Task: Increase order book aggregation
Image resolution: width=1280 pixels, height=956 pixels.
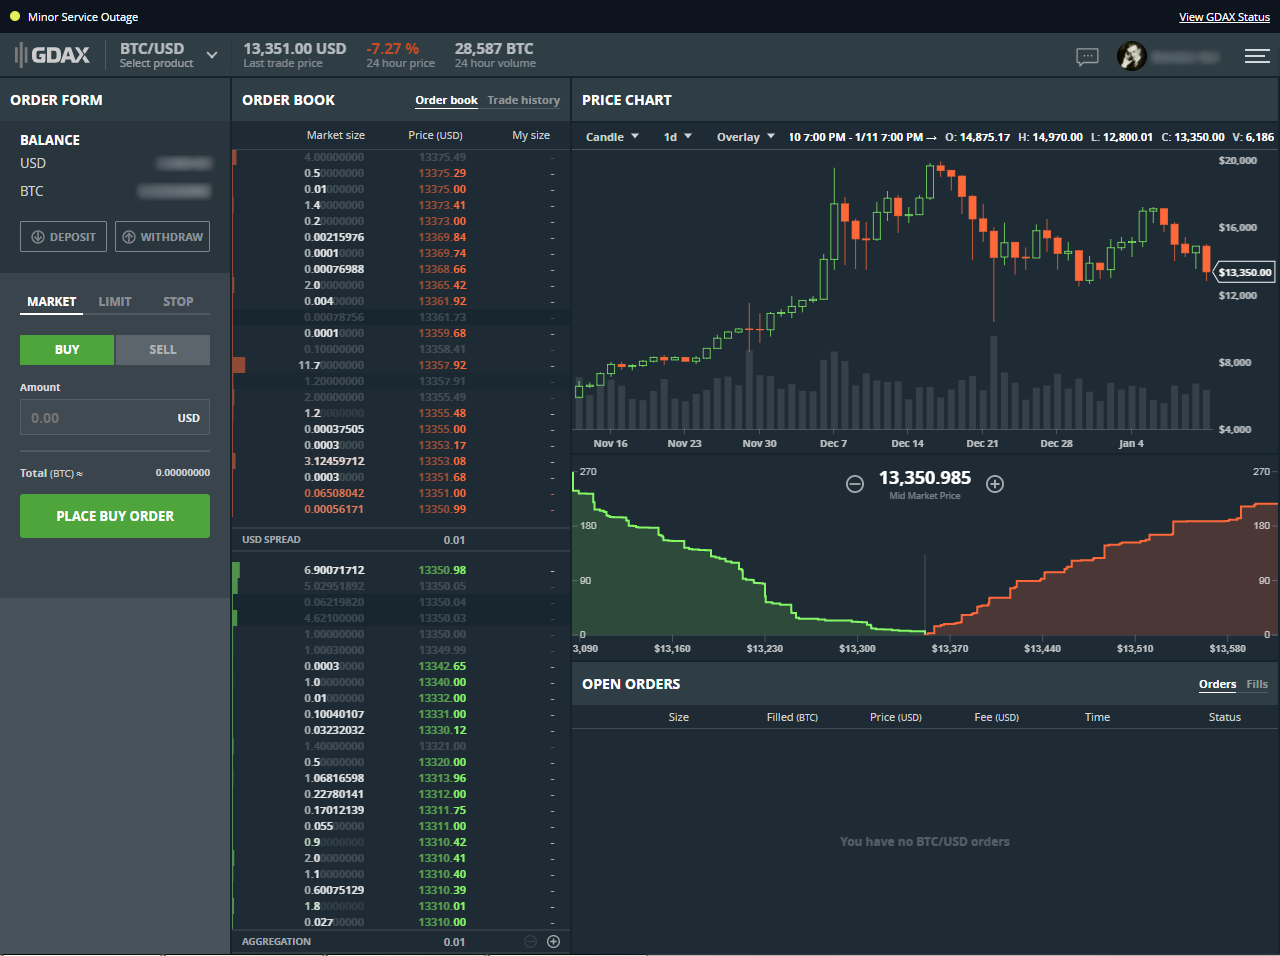Action: [553, 941]
